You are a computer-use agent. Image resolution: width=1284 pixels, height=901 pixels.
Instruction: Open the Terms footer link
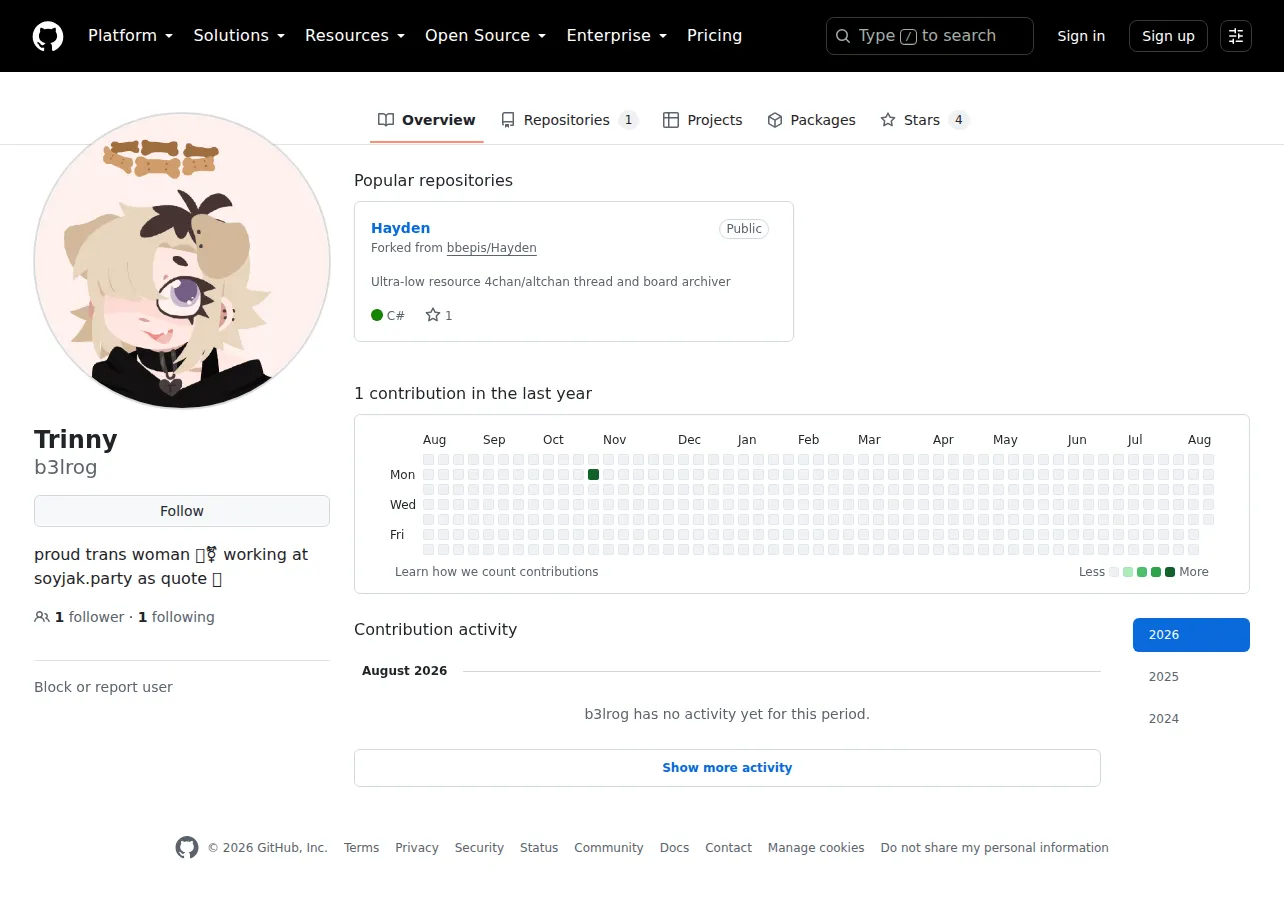pyautogui.click(x=361, y=848)
